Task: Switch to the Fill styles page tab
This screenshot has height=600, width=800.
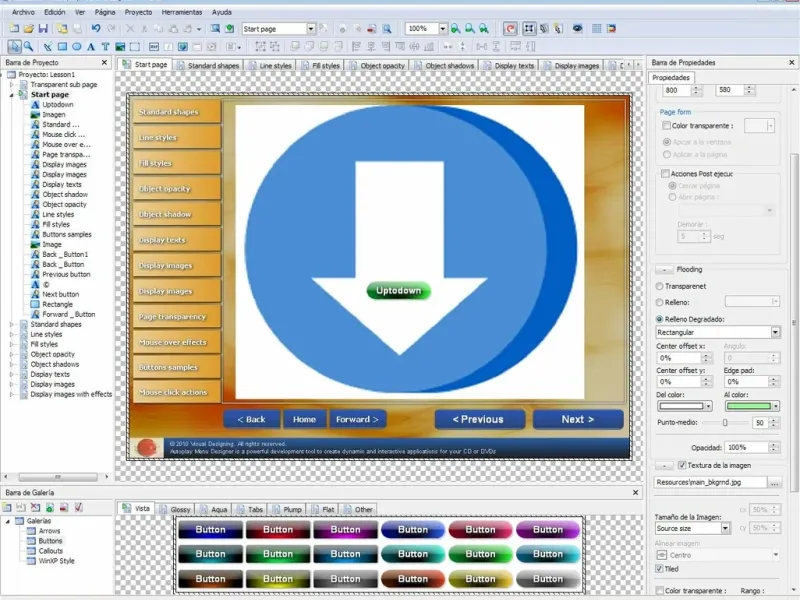Action: click(x=321, y=65)
